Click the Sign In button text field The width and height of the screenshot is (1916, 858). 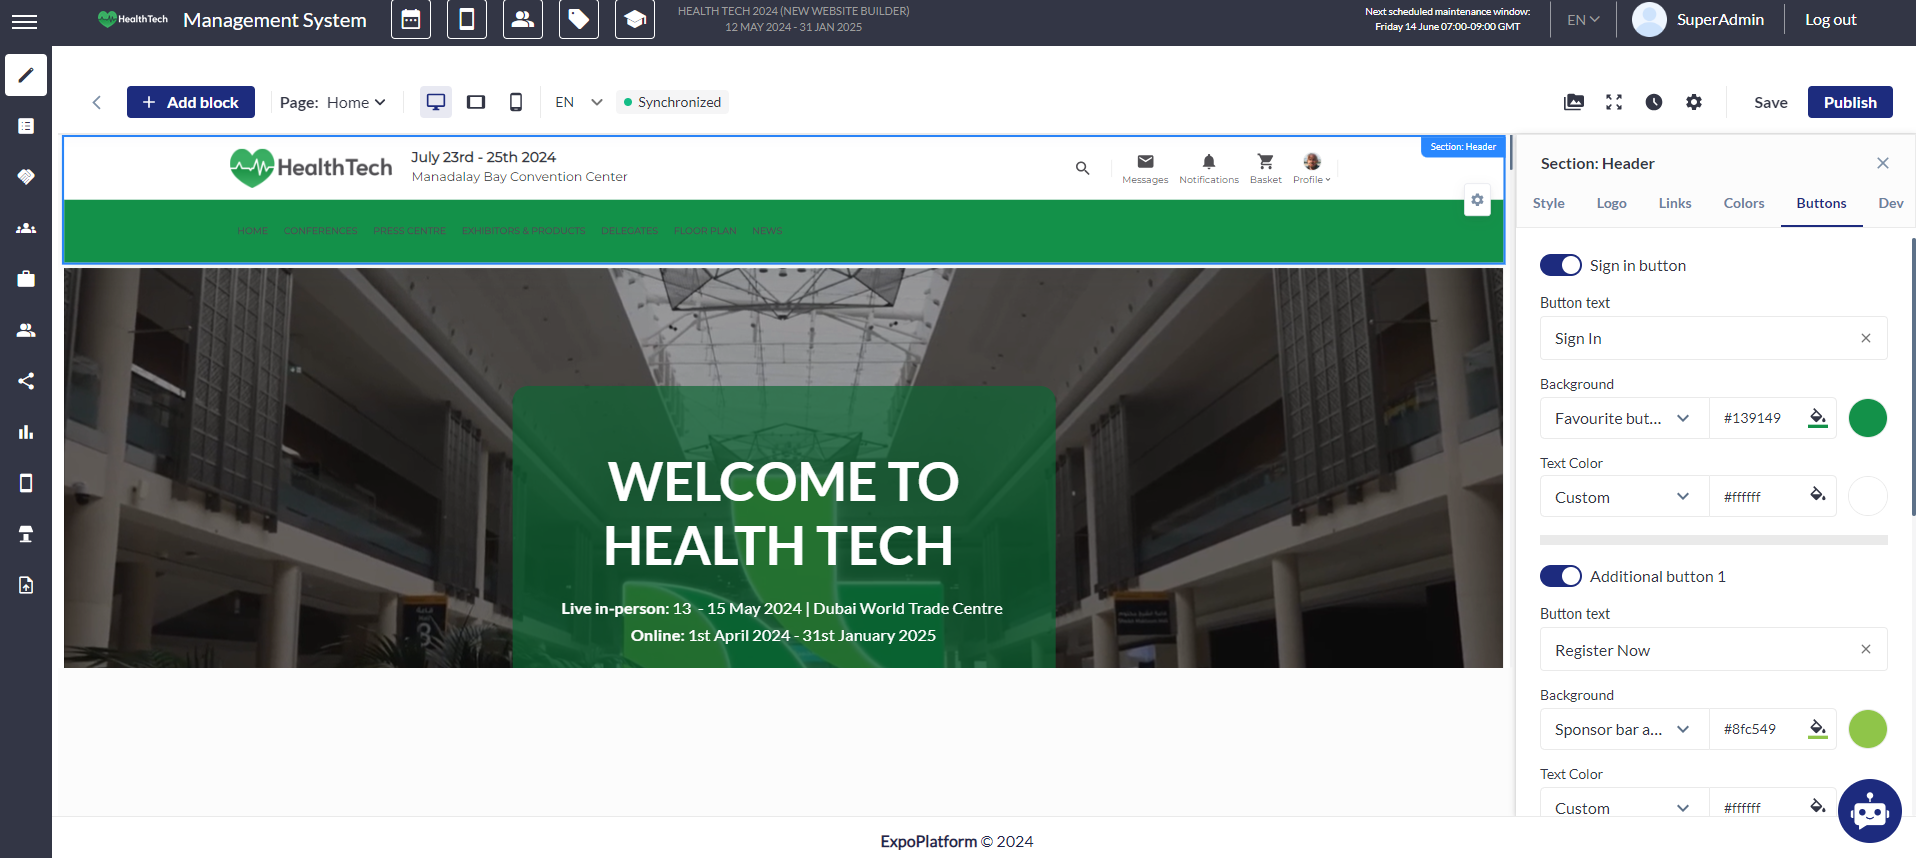(1713, 338)
